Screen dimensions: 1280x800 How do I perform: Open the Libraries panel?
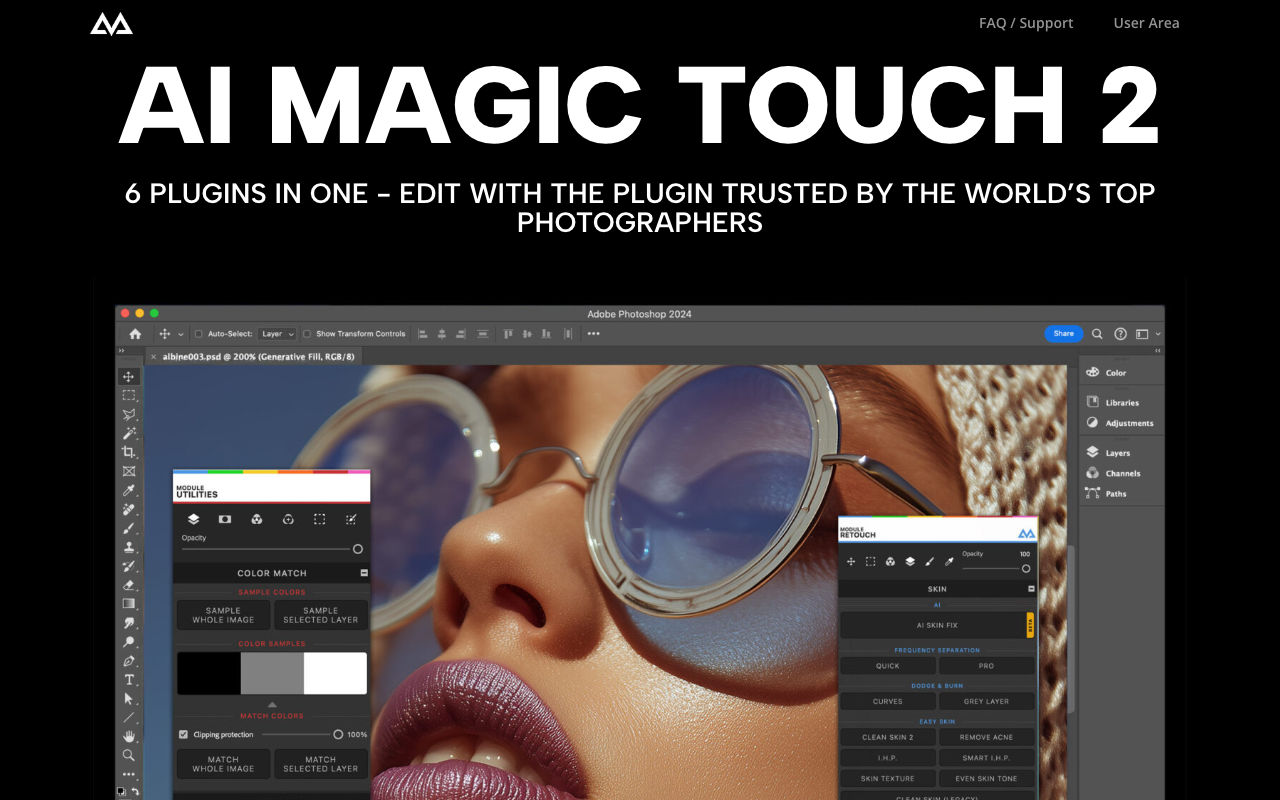tap(1112, 402)
